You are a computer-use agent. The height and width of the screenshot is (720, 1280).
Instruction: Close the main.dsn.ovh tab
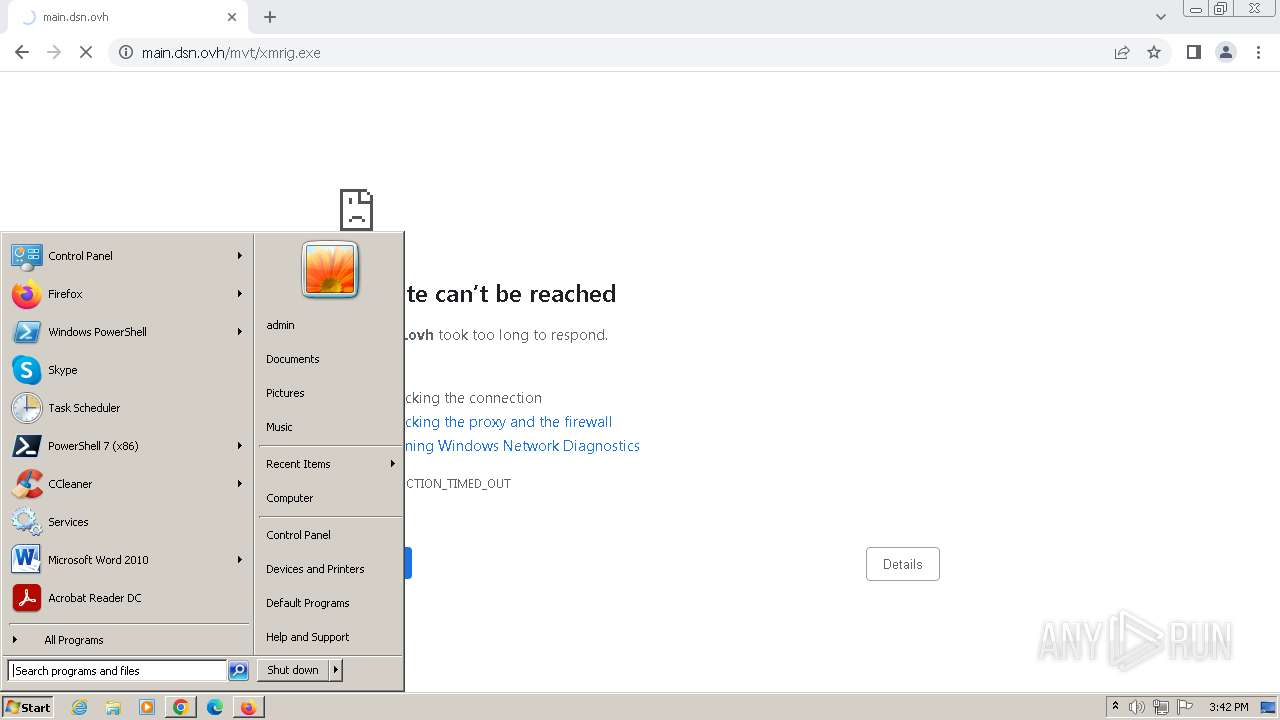tap(232, 17)
